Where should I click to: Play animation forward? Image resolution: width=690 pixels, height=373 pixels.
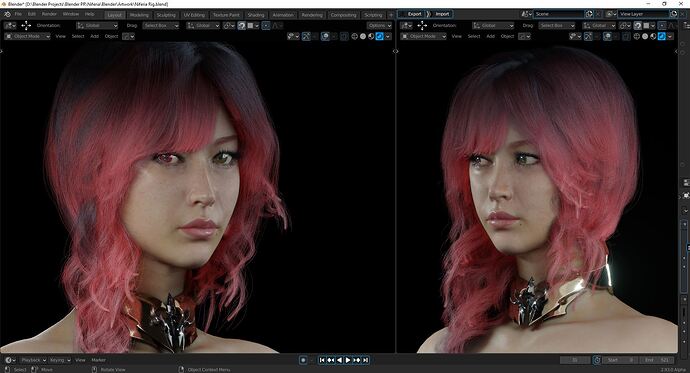click(348, 360)
